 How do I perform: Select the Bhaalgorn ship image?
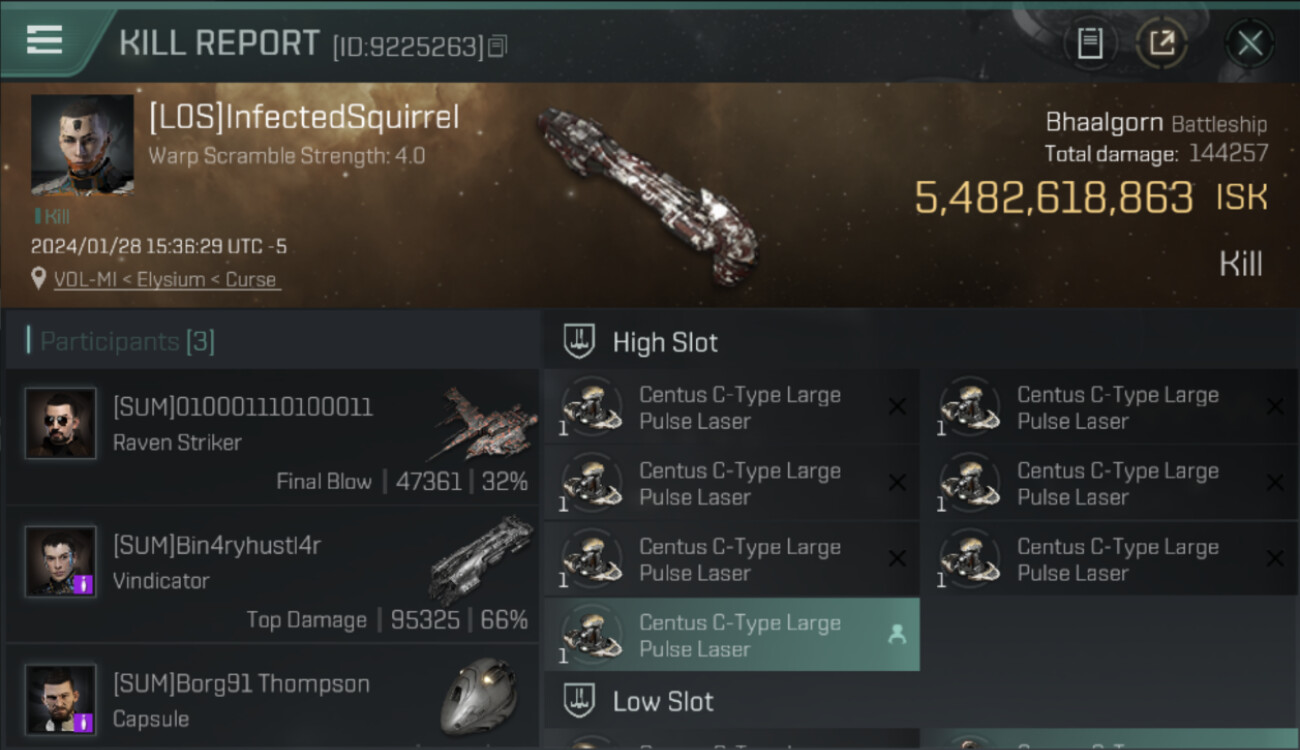pyautogui.click(x=648, y=197)
